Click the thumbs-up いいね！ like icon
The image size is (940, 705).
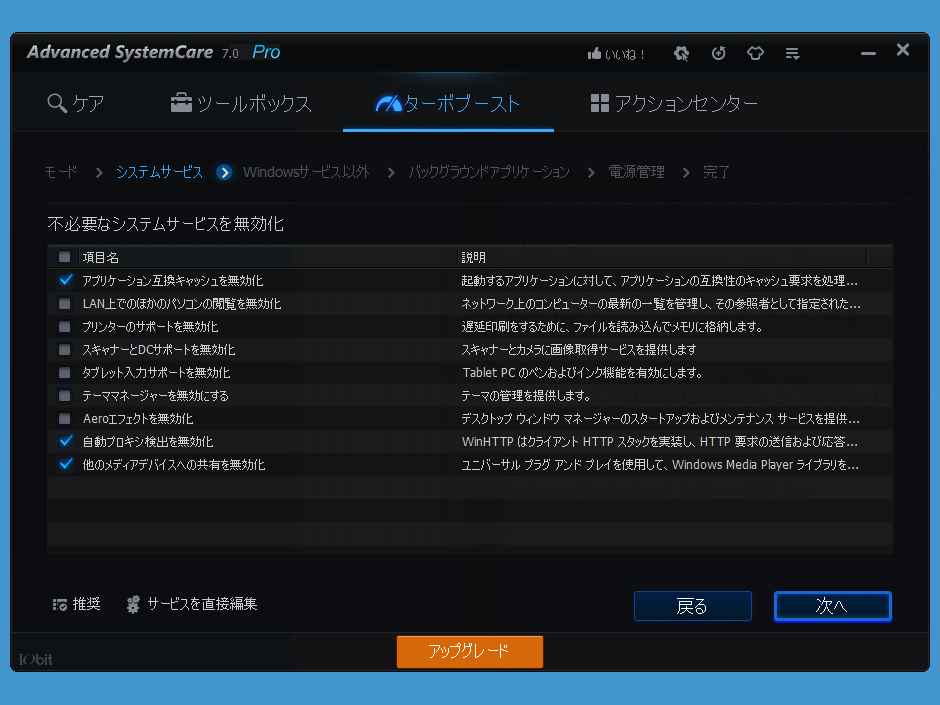594,54
